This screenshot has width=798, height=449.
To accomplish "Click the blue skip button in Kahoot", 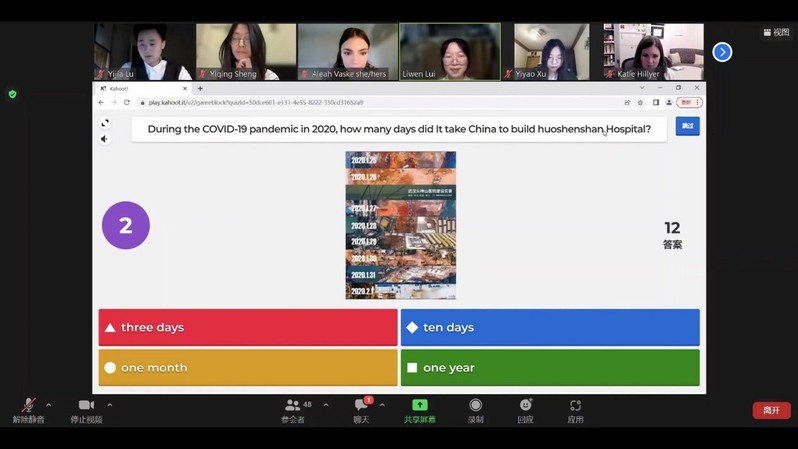I will 687,126.
